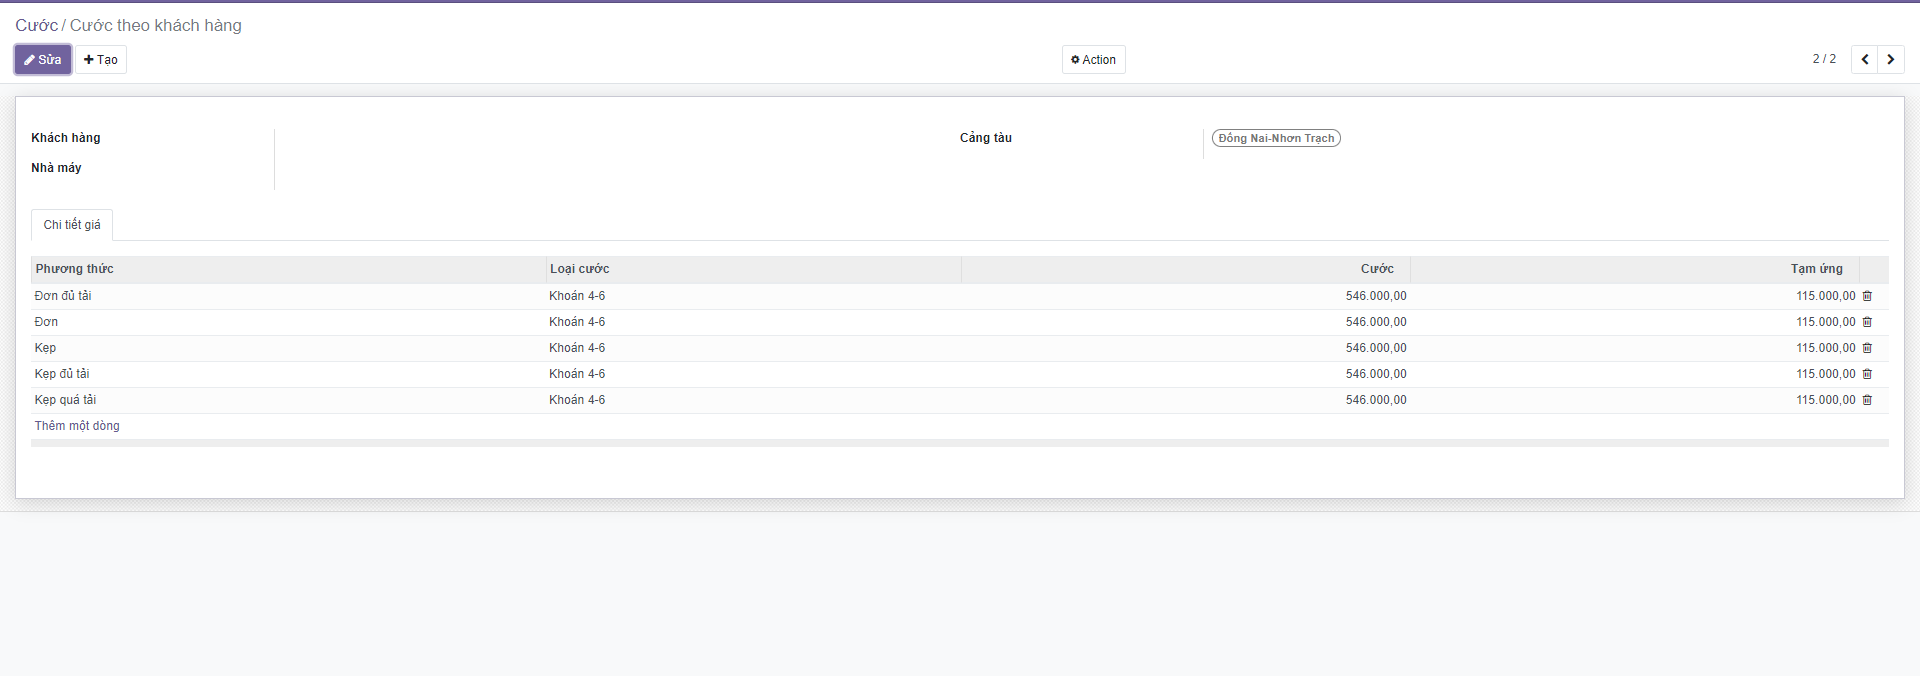
Task: Click the 2 / 2 pager counter
Action: pyautogui.click(x=1824, y=59)
